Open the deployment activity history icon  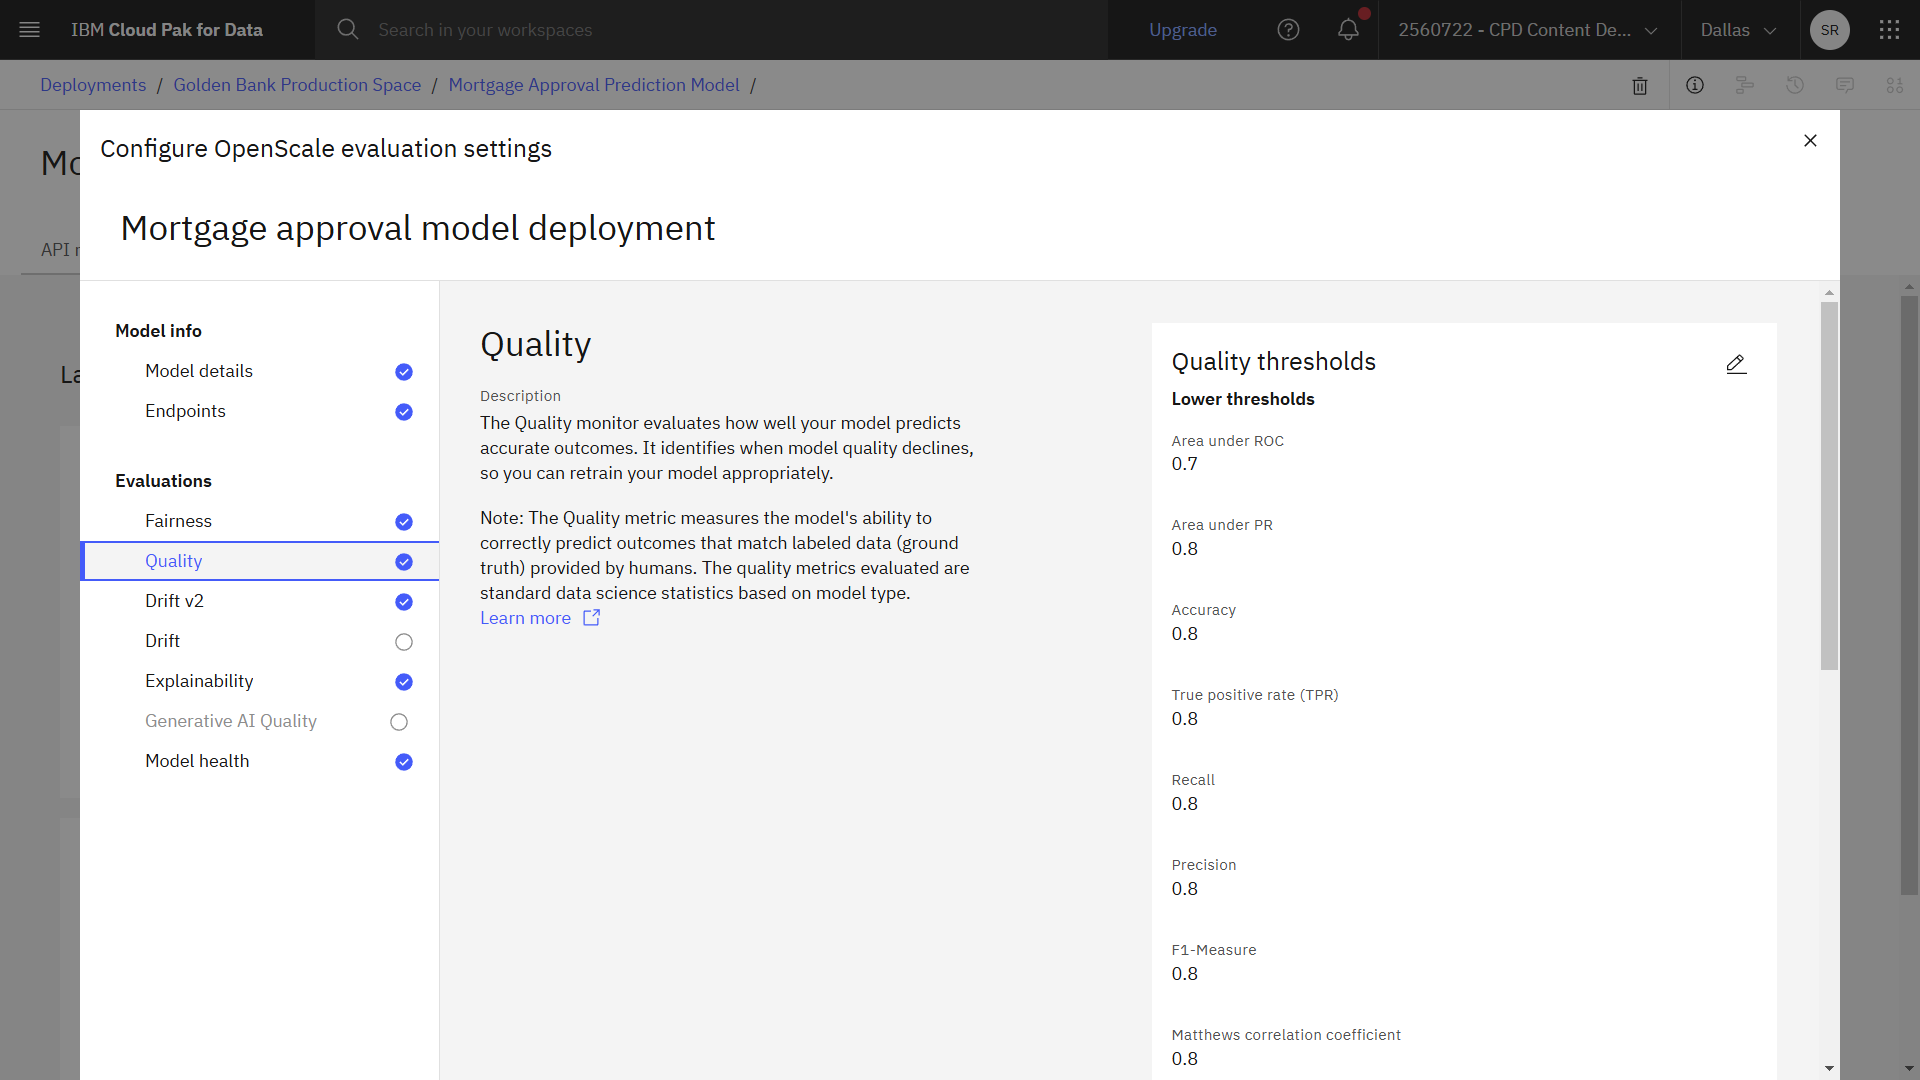tap(1795, 85)
